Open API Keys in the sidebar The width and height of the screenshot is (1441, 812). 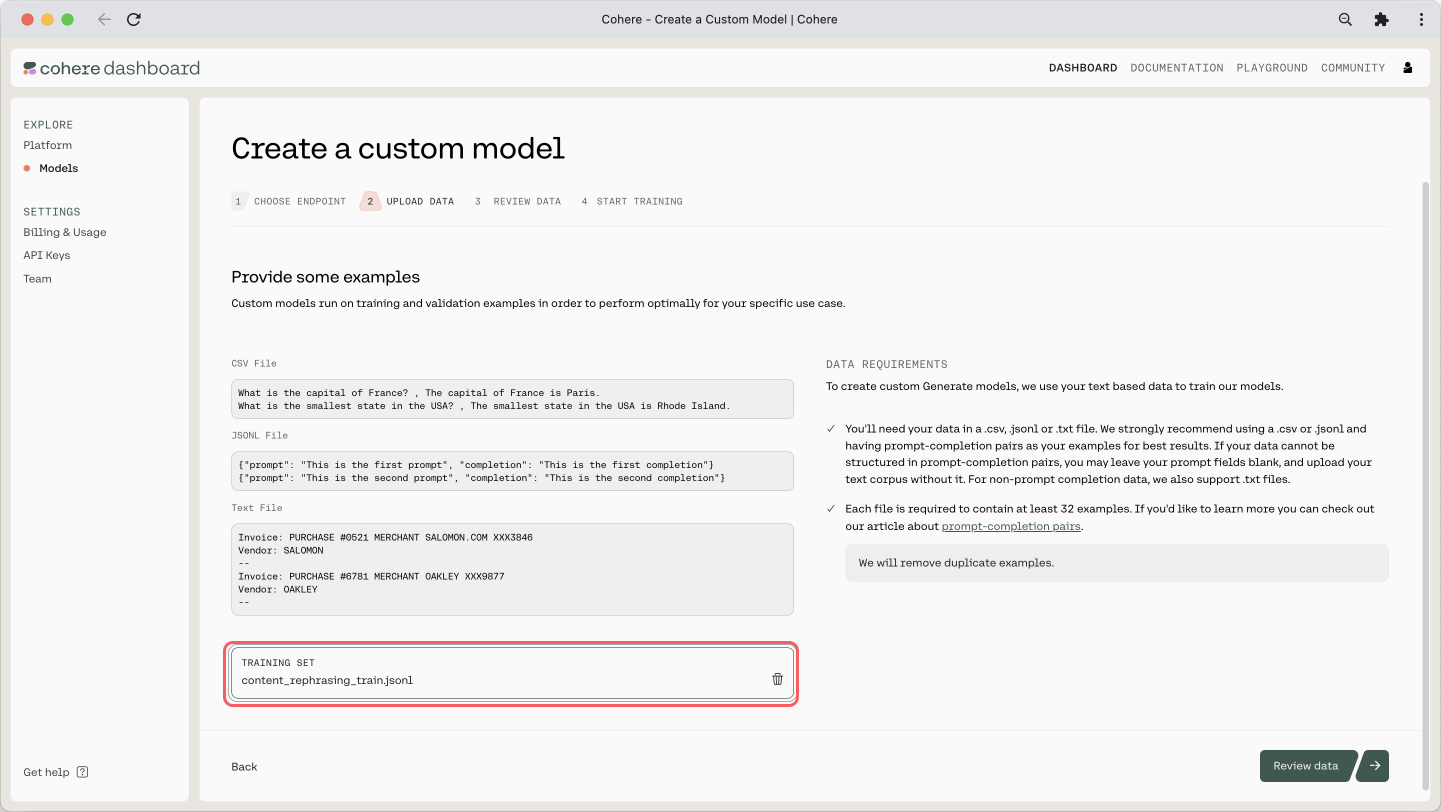pos(47,255)
